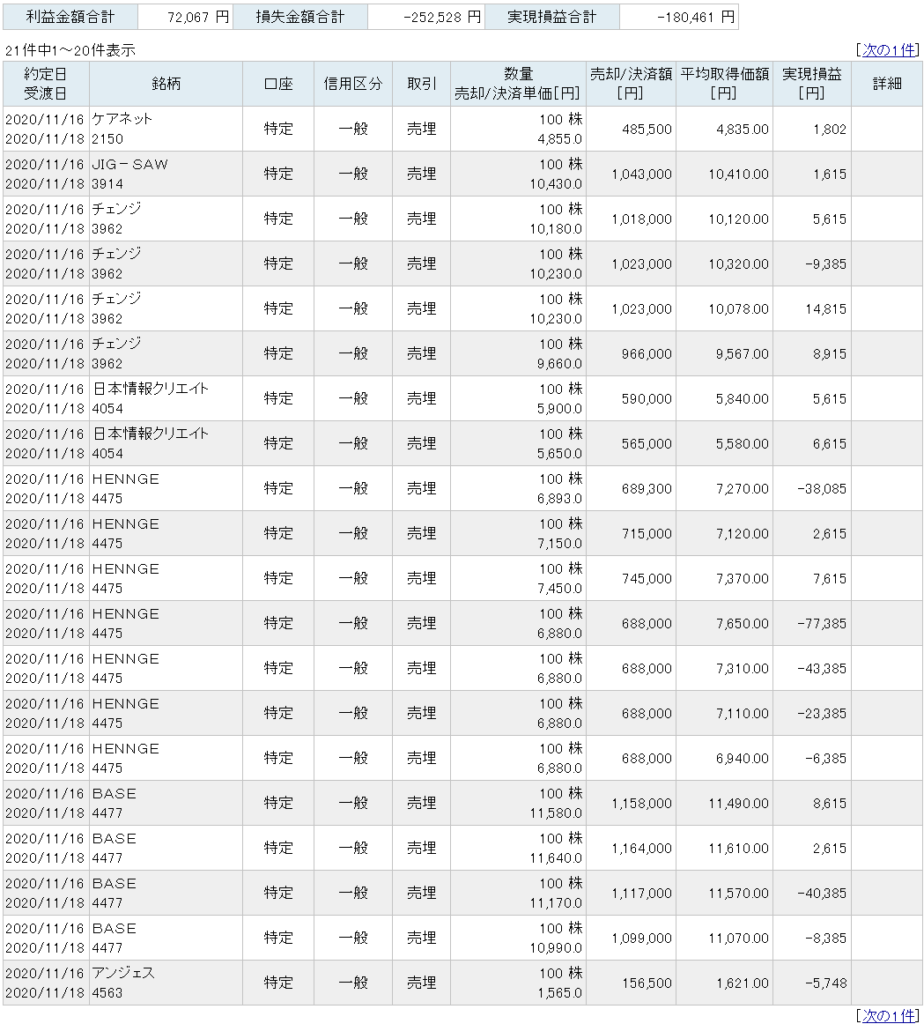Click the 口座 column header
The image size is (924, 1024).
click(x=278, y=84)
